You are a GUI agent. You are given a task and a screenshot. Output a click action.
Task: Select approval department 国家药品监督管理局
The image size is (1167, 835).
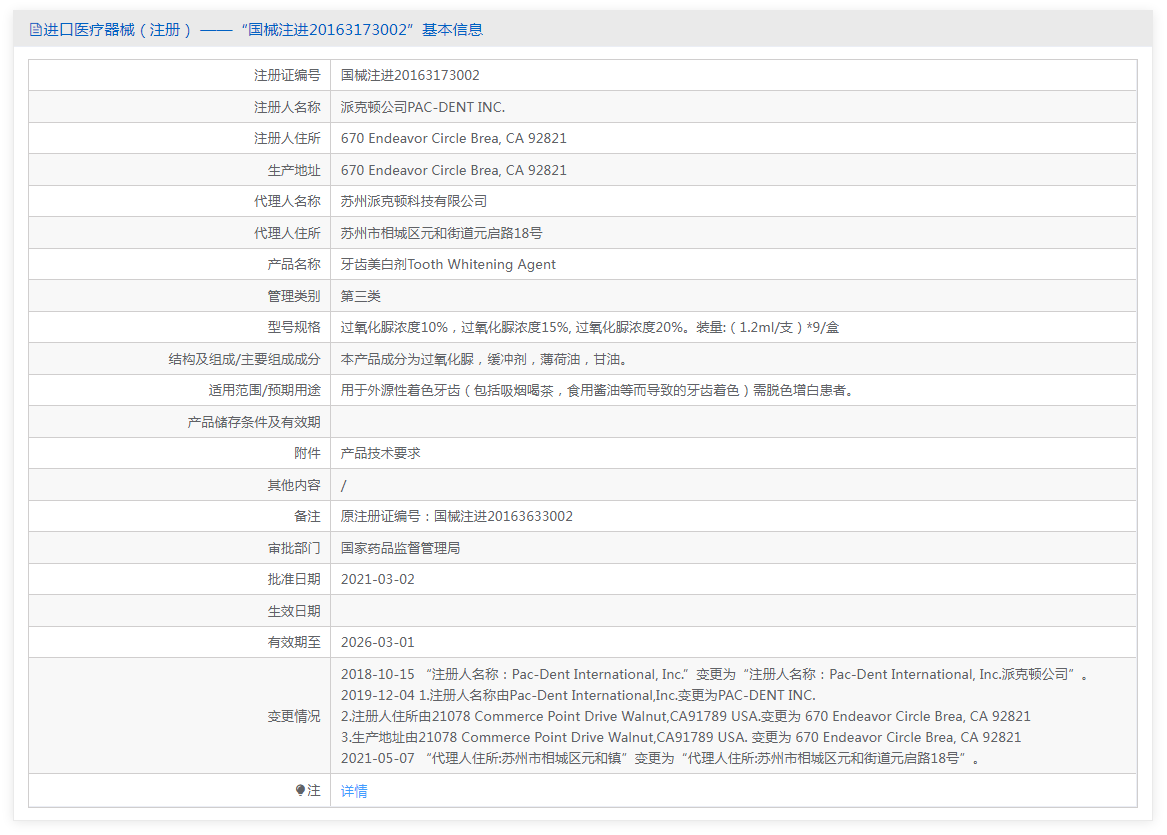click(x=400, y=548)
